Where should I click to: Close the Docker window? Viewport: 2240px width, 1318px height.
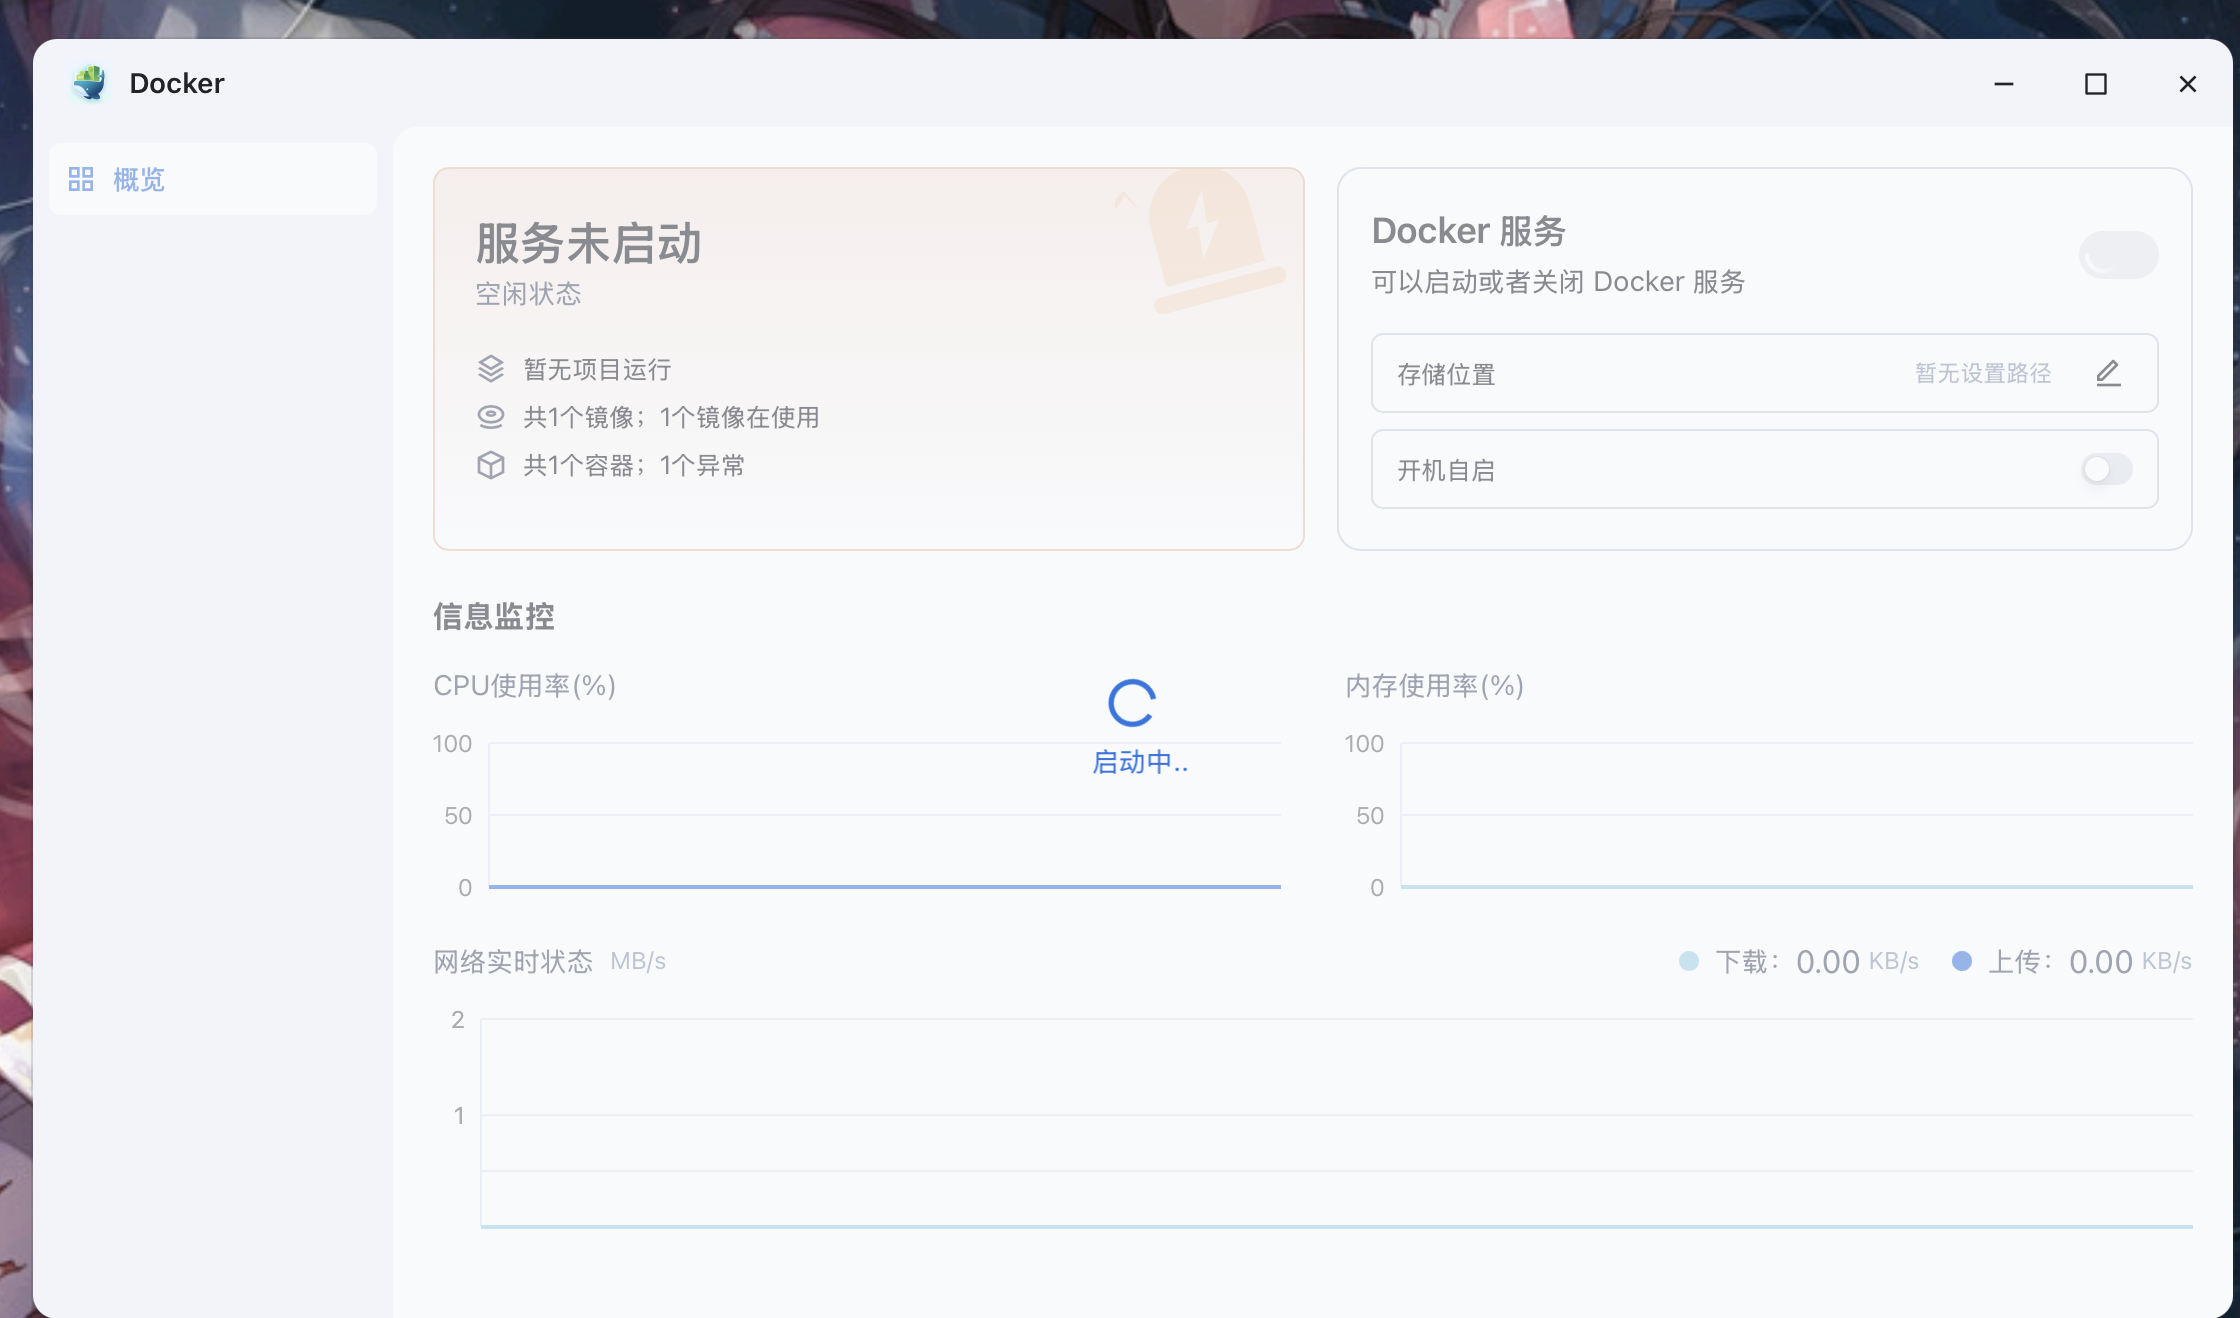tap(2187, 84)
